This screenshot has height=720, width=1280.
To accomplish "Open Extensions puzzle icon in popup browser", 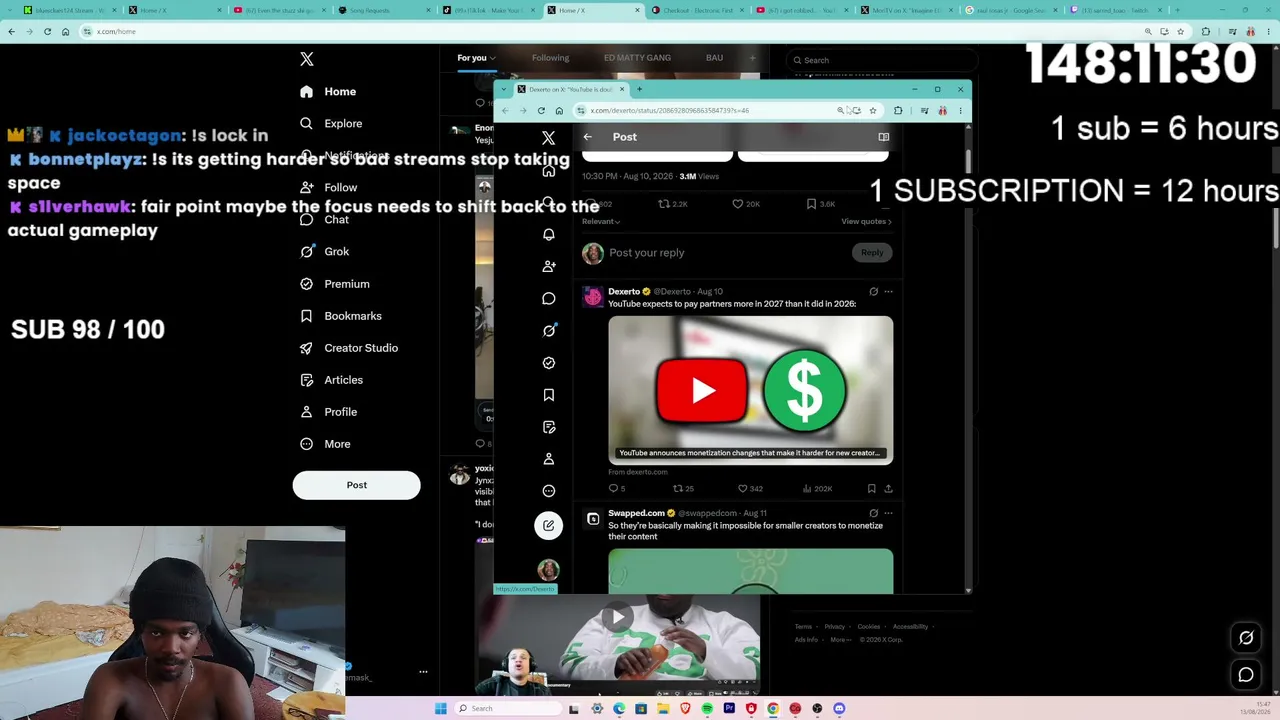I will tap(898, 111).
